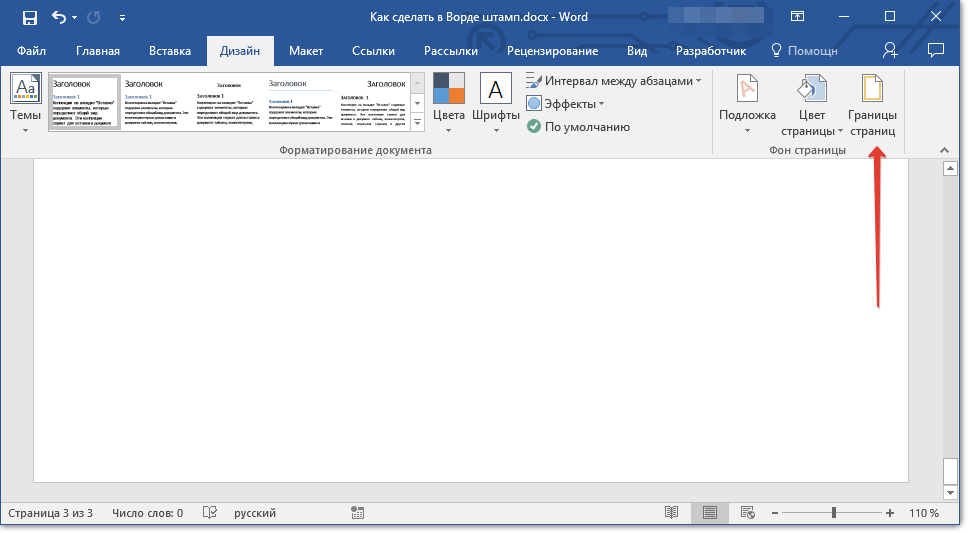Open zoom dialog via 110 % label

pyautogui.click(x=924, y=513)
